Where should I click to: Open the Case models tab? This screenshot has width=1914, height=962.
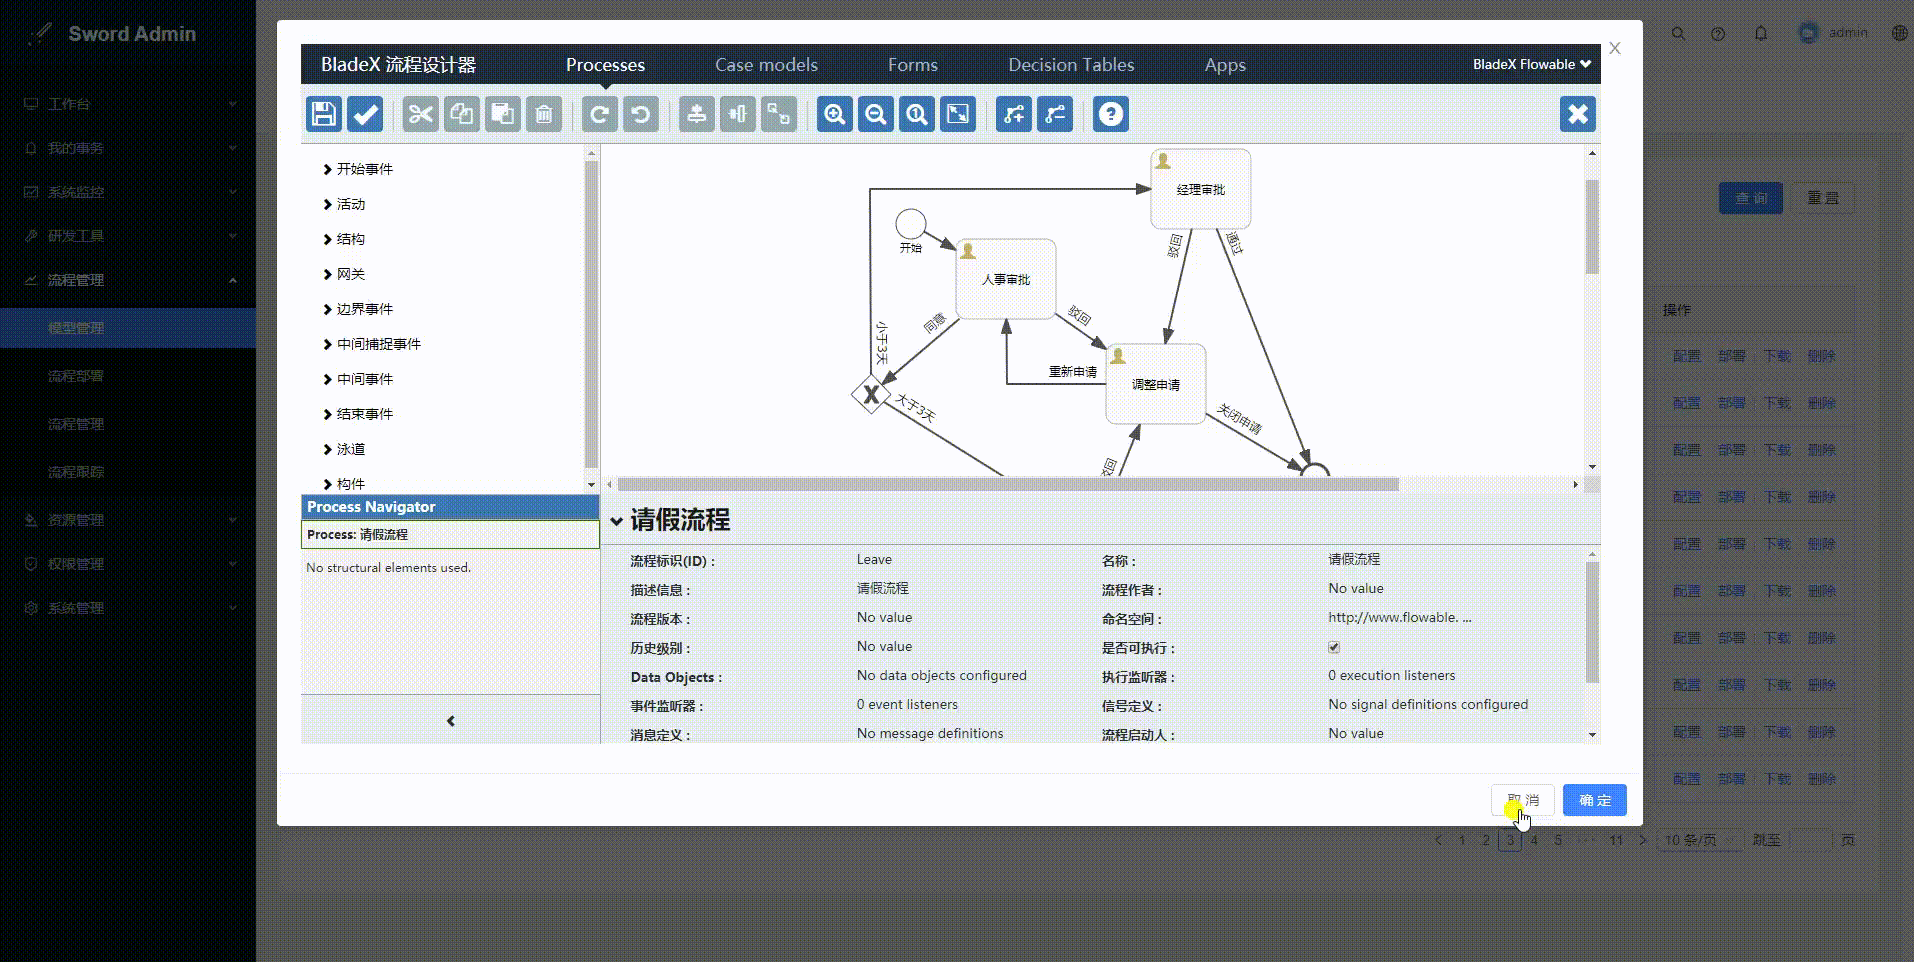tap(766, 65)
